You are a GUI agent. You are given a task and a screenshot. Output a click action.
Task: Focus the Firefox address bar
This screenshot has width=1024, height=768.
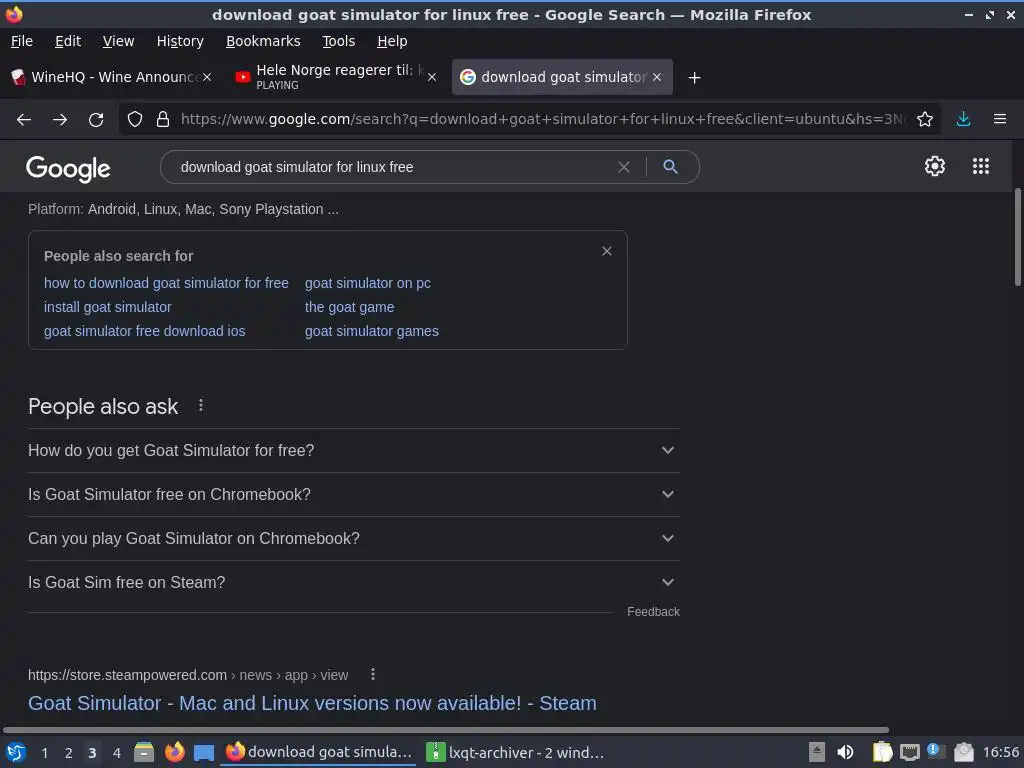(542, 119)
